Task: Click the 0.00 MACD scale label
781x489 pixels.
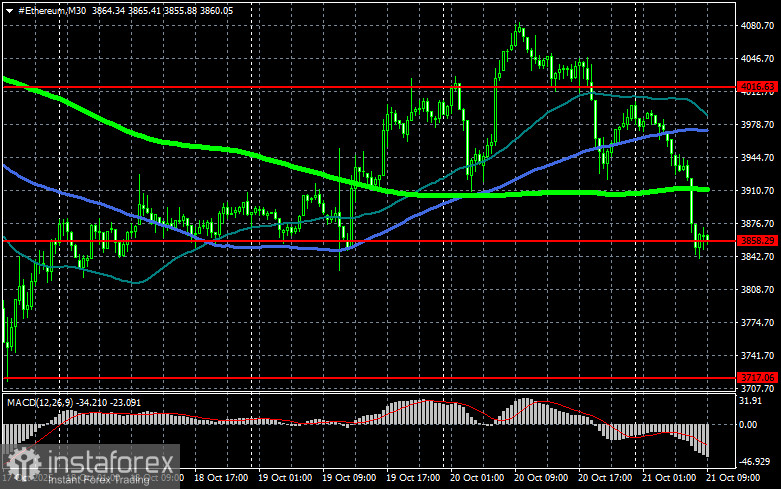Action: click(x=749, y=425)
